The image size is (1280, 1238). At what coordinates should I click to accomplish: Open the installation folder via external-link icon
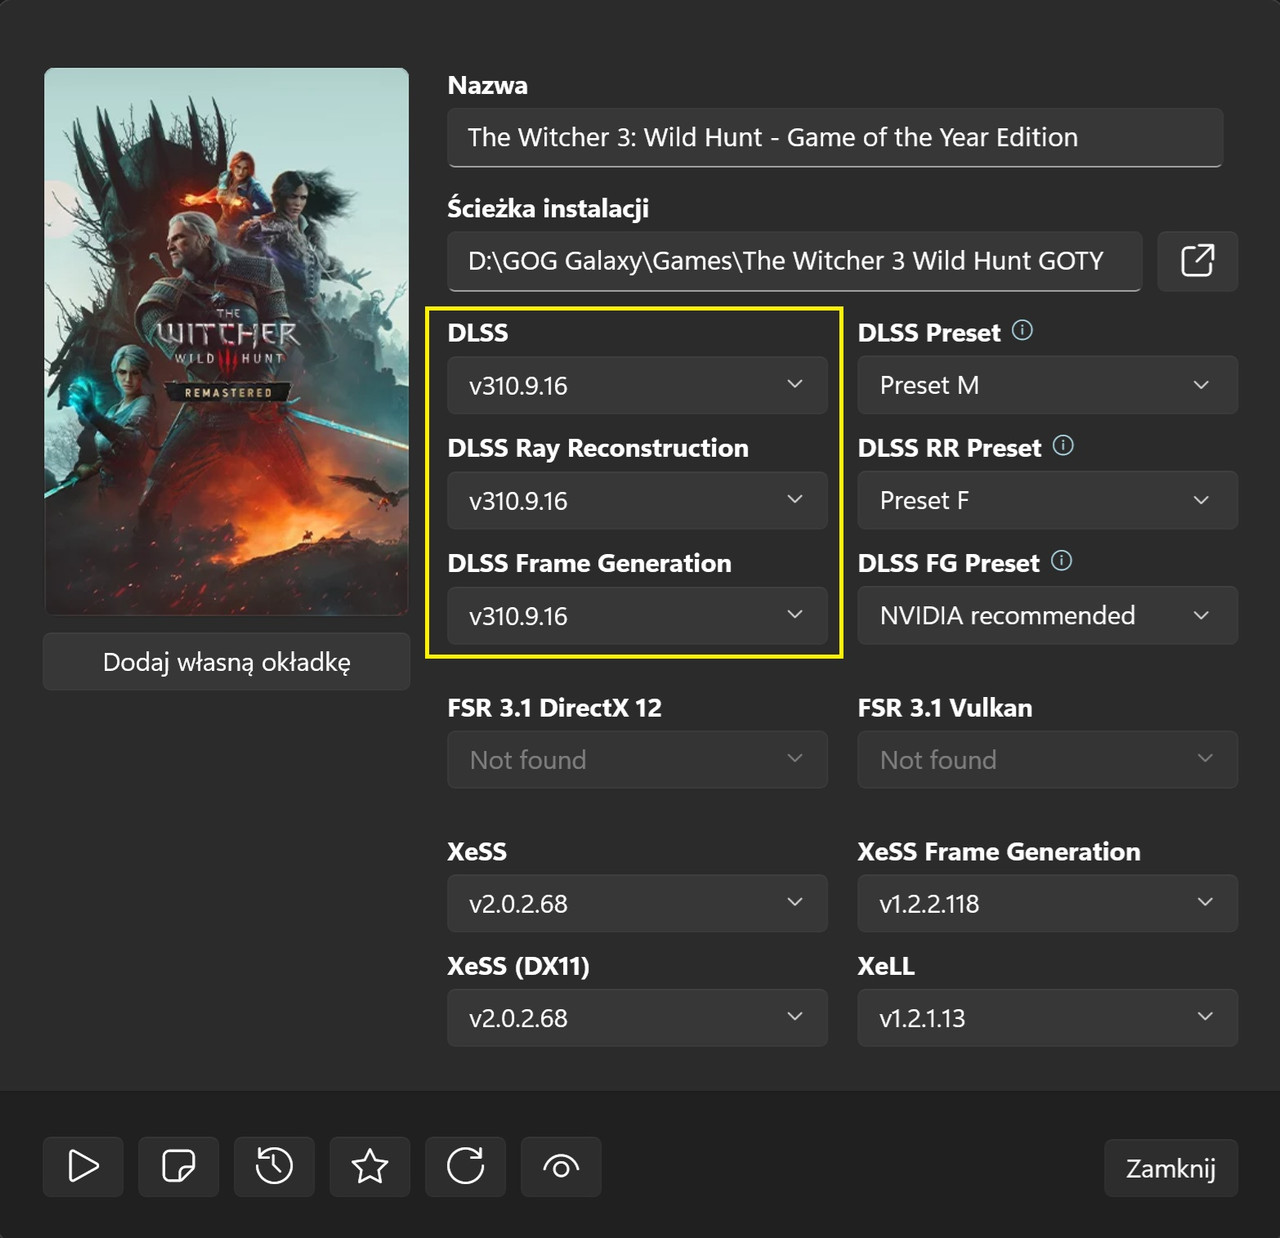pos(1197,261)
